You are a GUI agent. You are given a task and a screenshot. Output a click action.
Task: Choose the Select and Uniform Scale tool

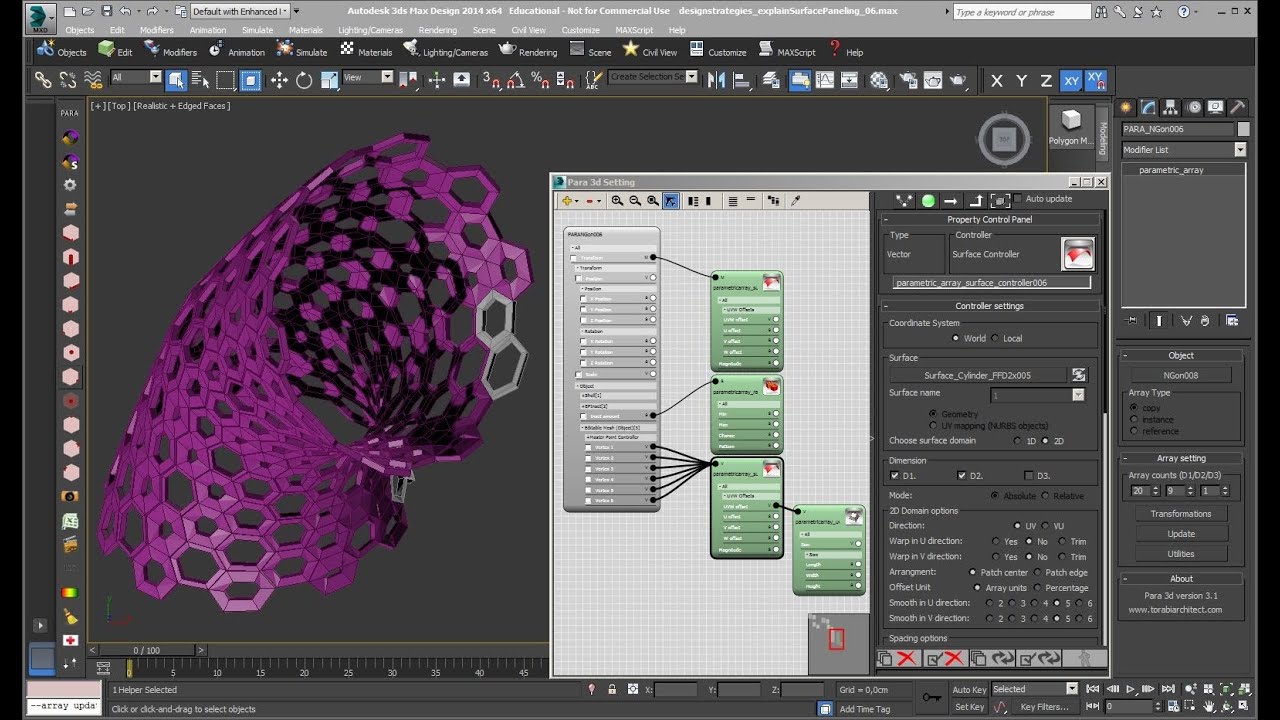[329, 80]
